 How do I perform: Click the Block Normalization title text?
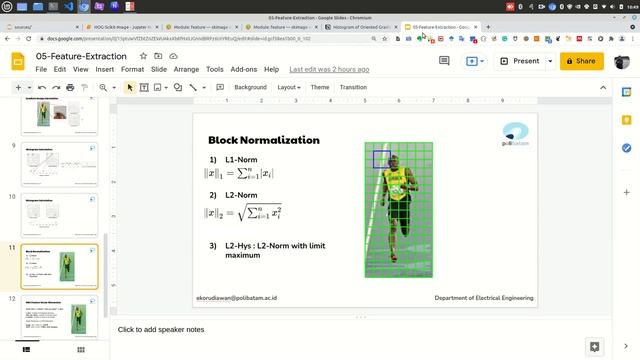tap(264, 140)
